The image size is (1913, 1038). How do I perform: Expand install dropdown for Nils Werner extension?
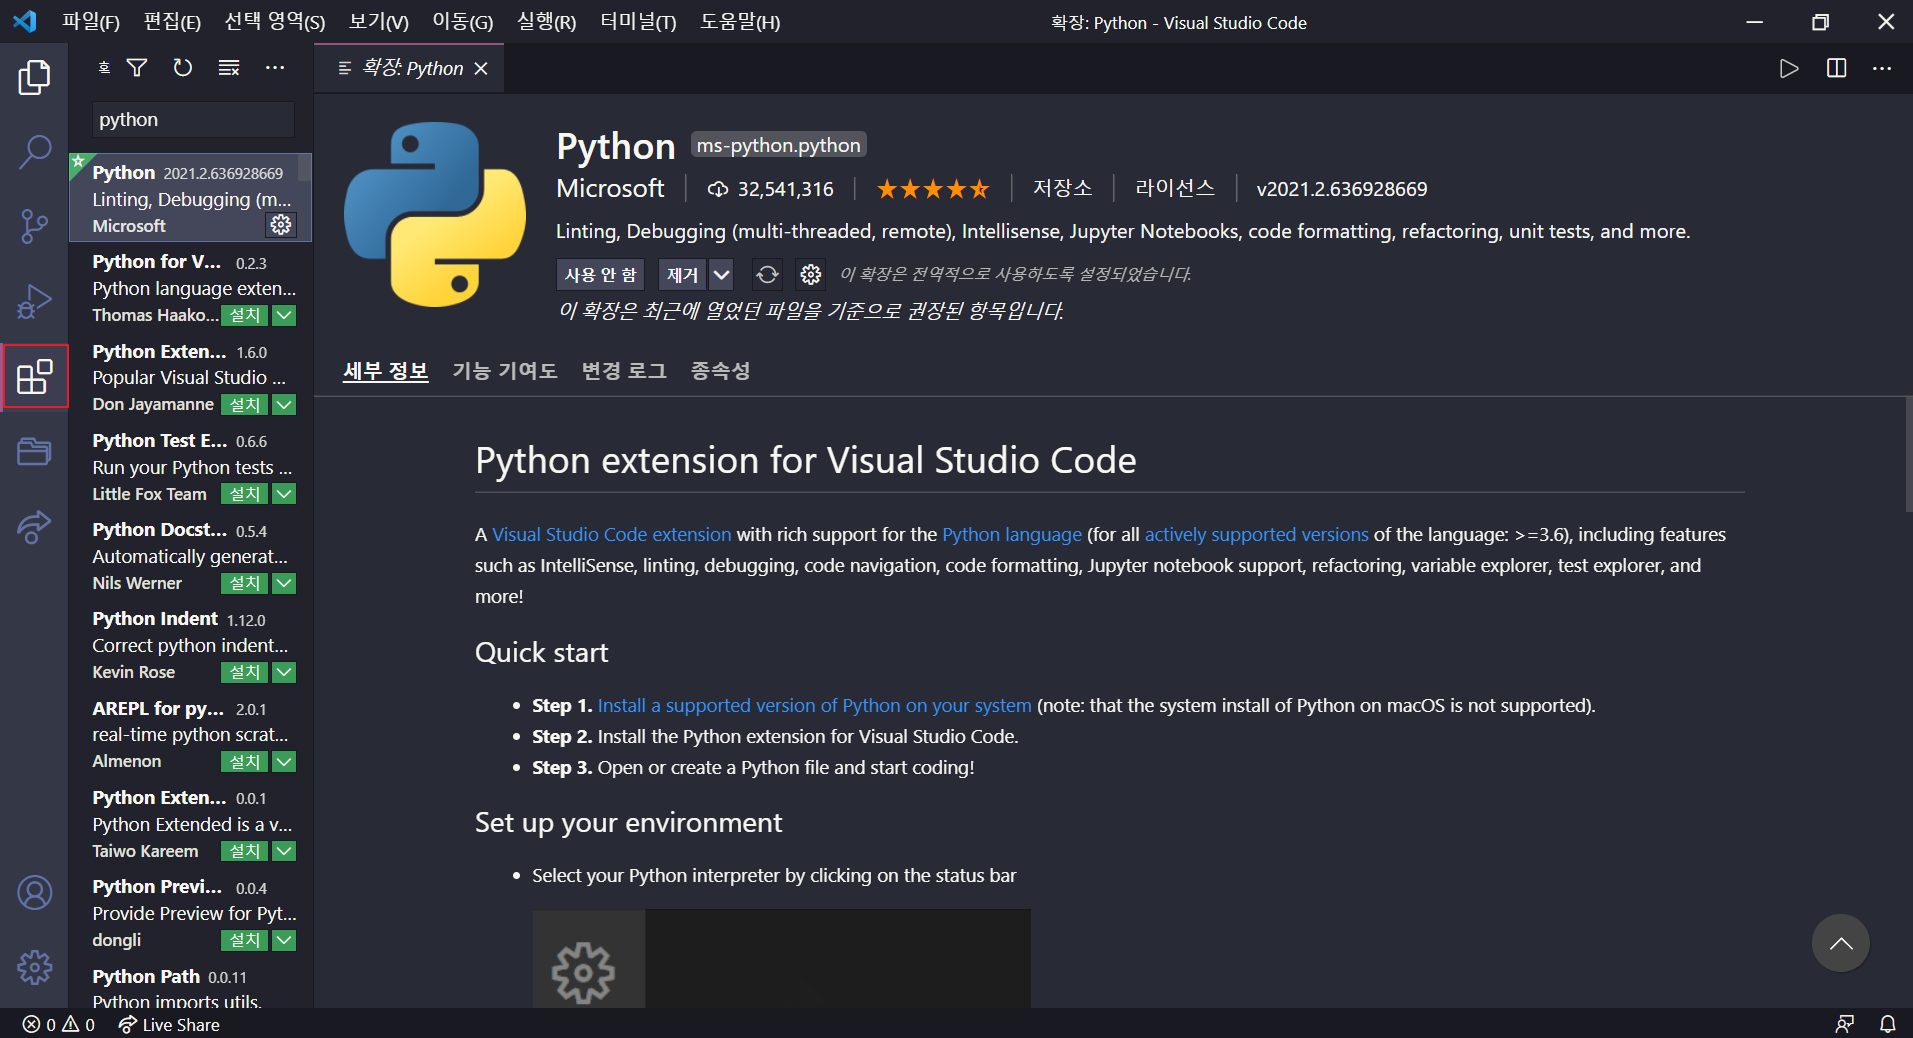(284, 583)
